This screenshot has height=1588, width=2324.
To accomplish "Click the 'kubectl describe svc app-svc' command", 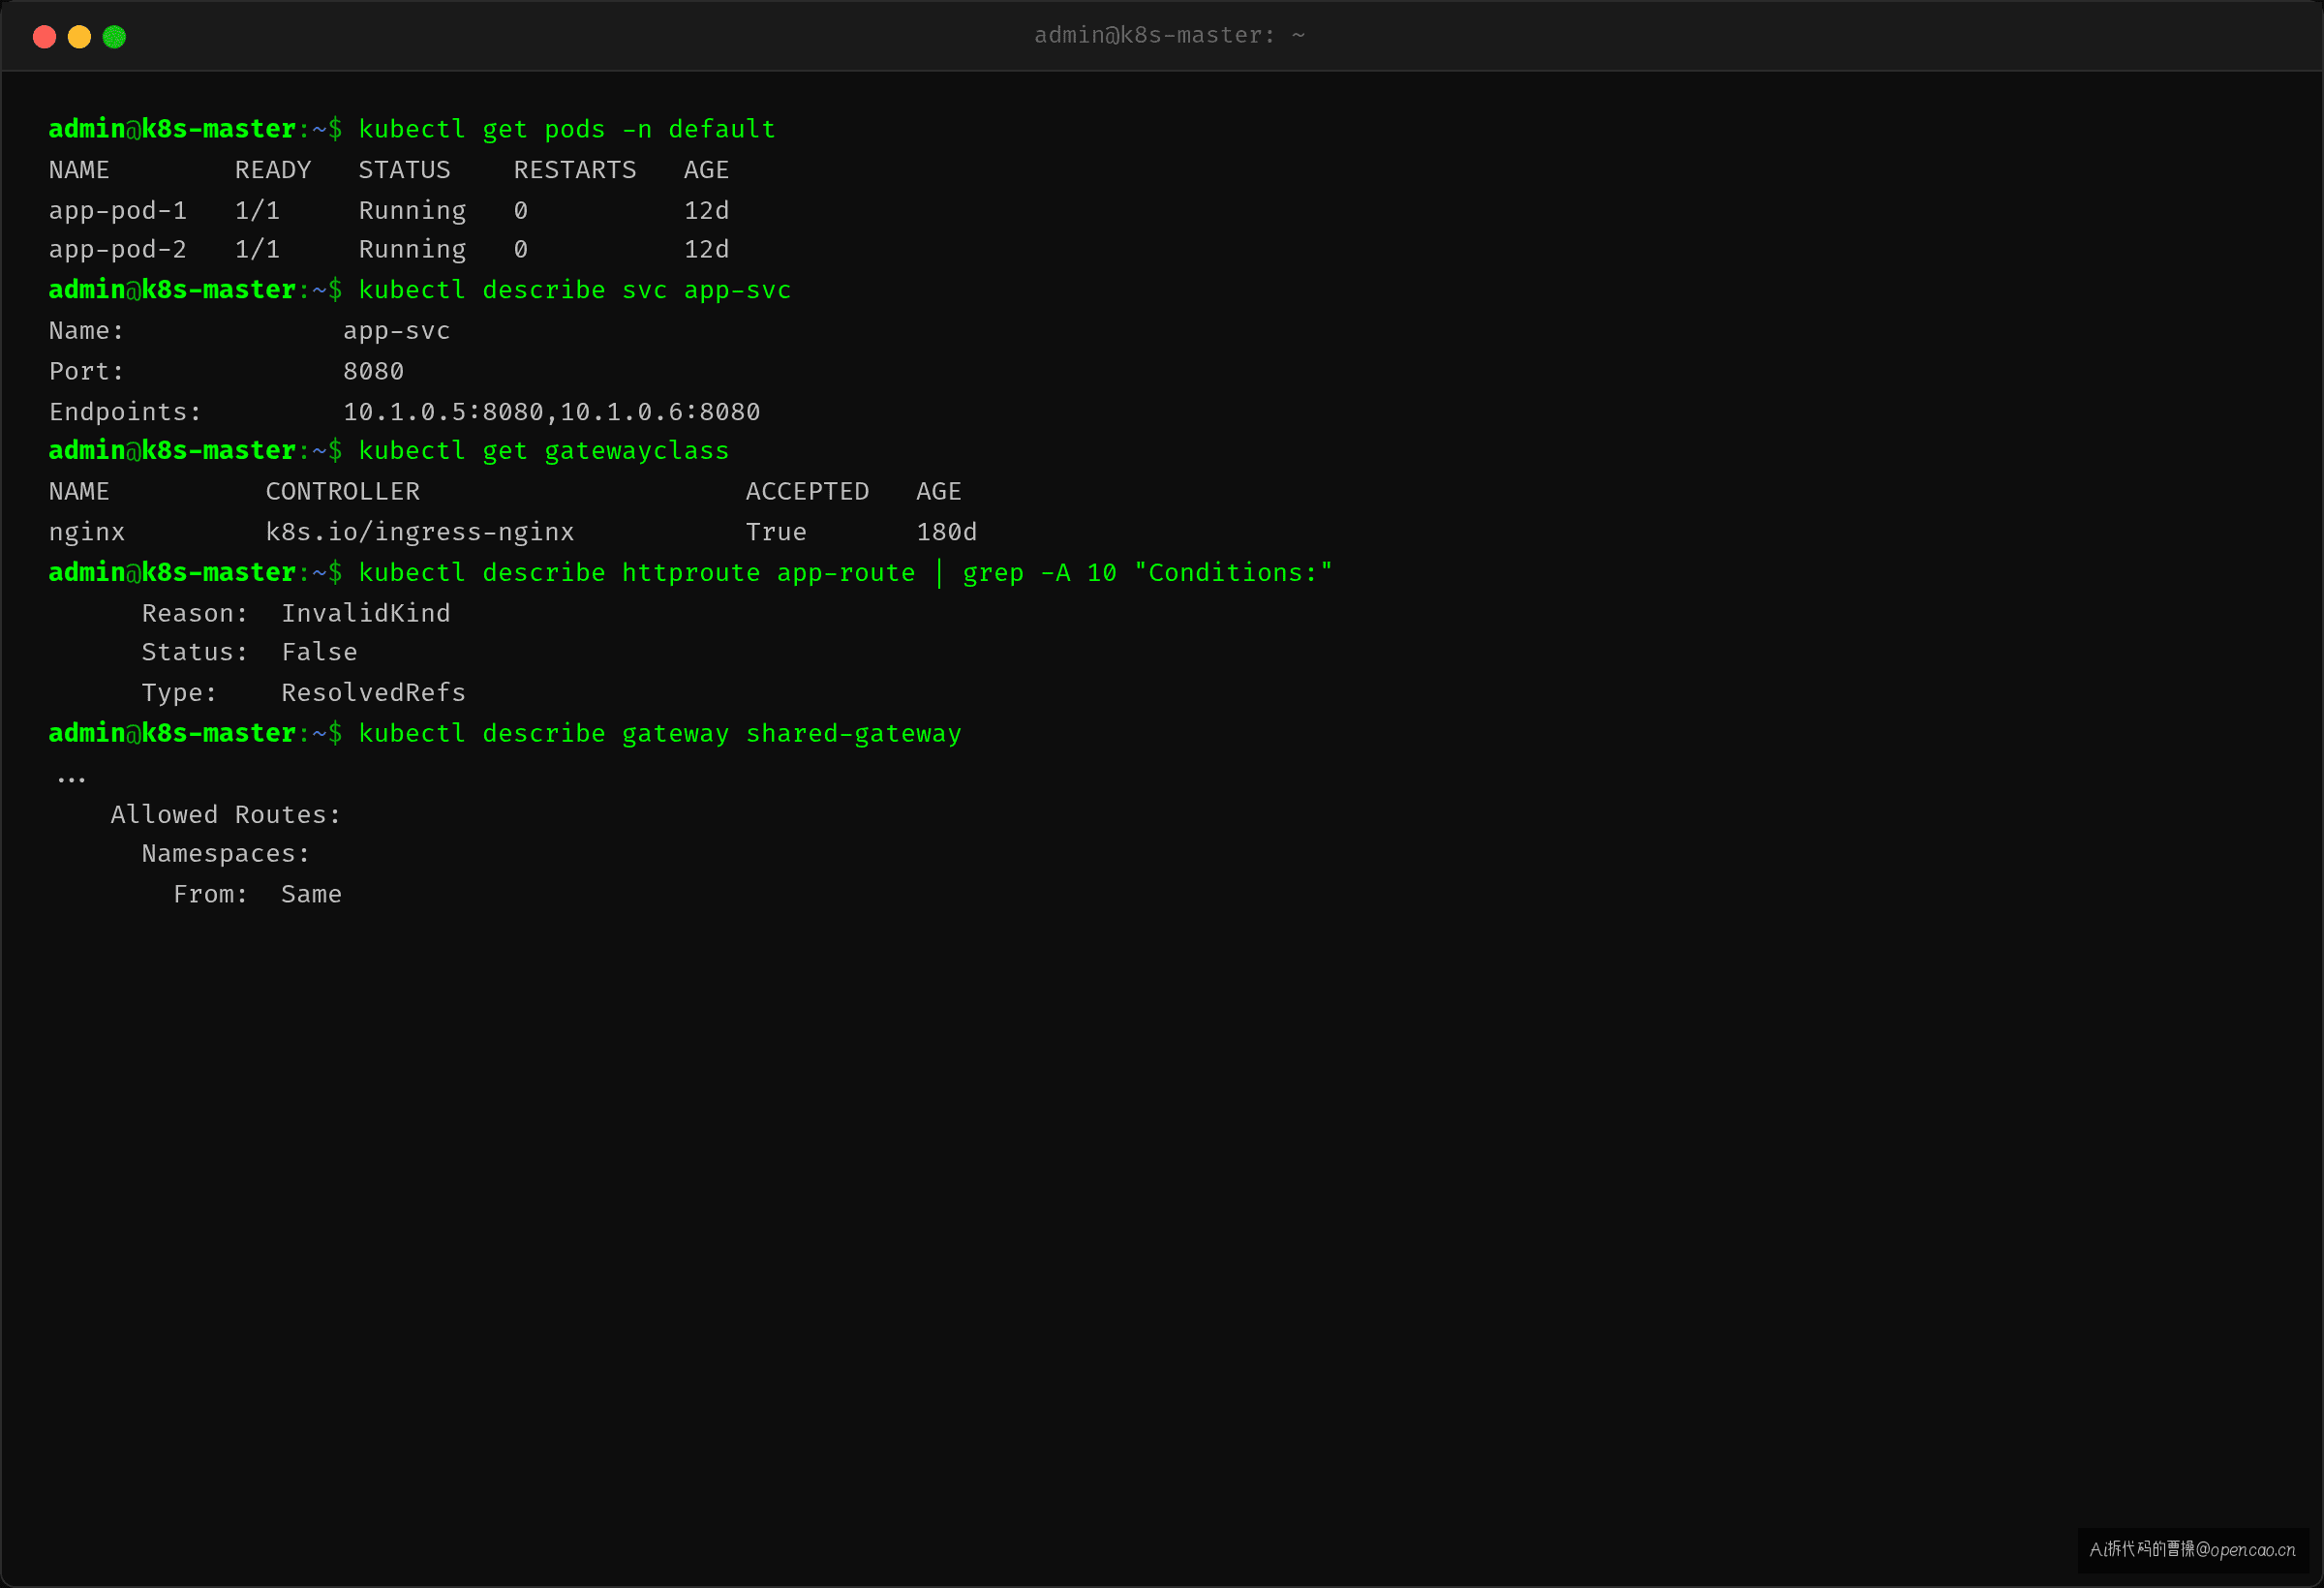I will [x=575, y=291].
